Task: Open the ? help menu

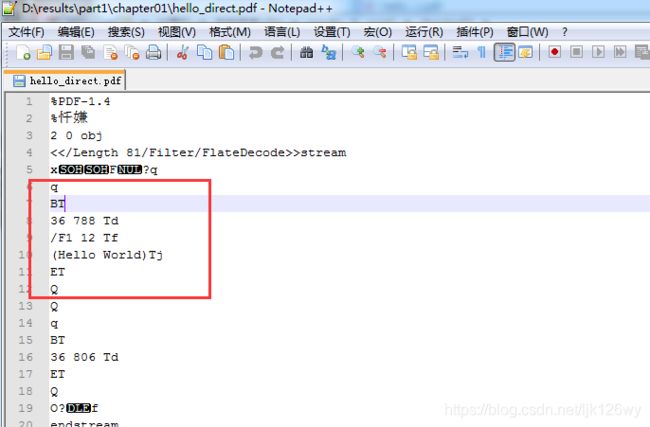Action: click(x=564, y=32)
